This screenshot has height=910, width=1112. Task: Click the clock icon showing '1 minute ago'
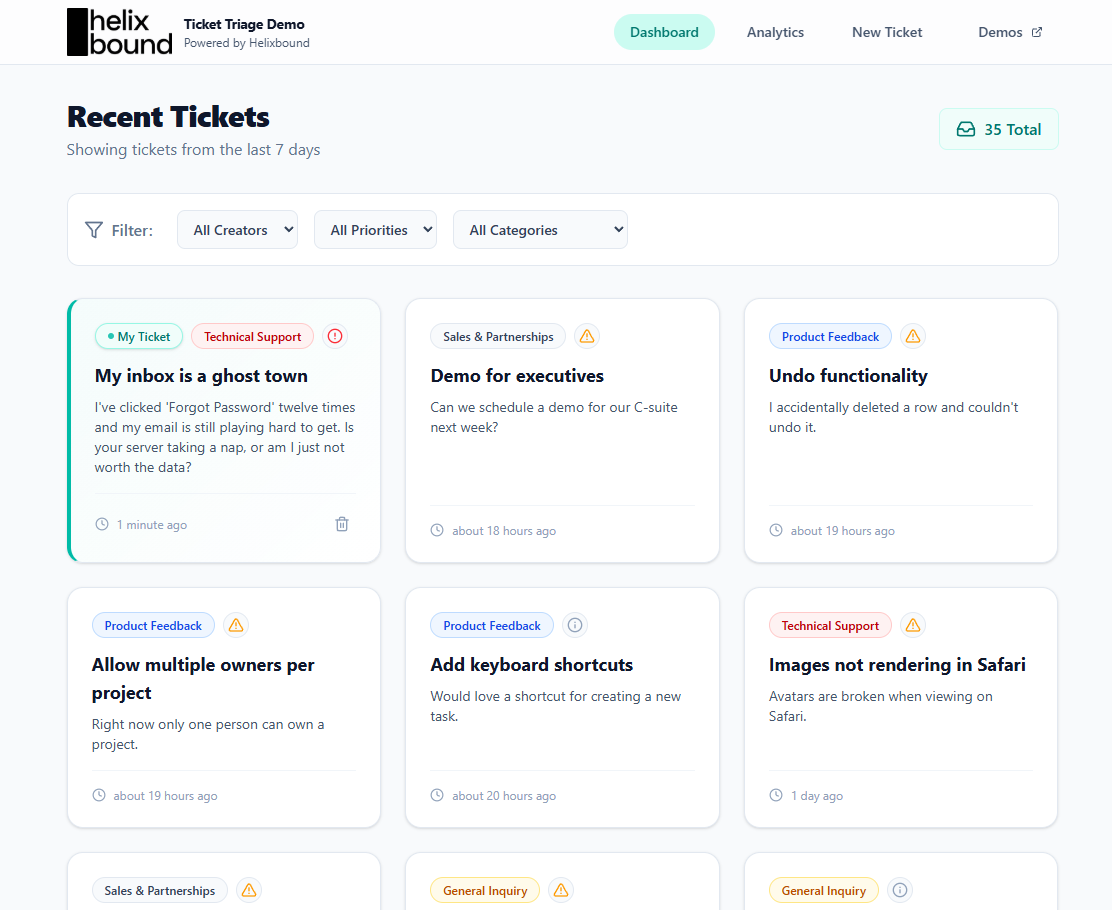101,524
